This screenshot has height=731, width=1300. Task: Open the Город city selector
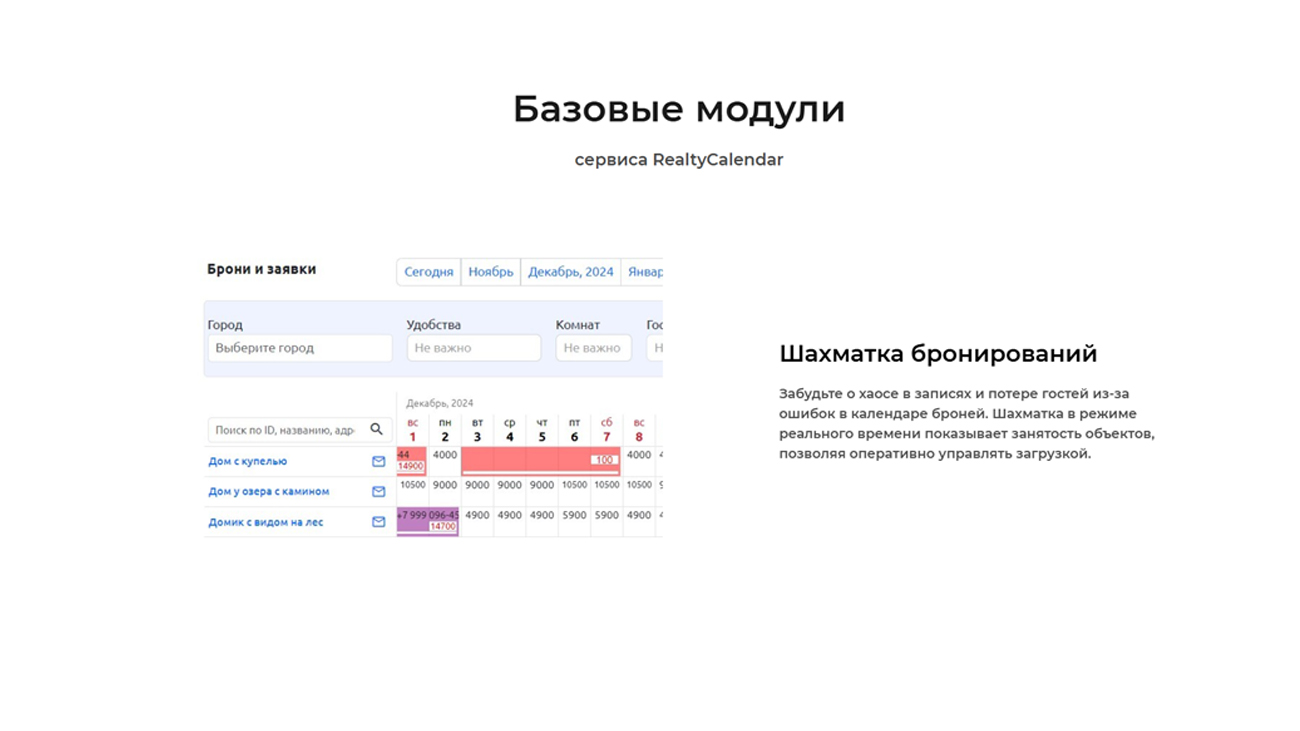299,348
